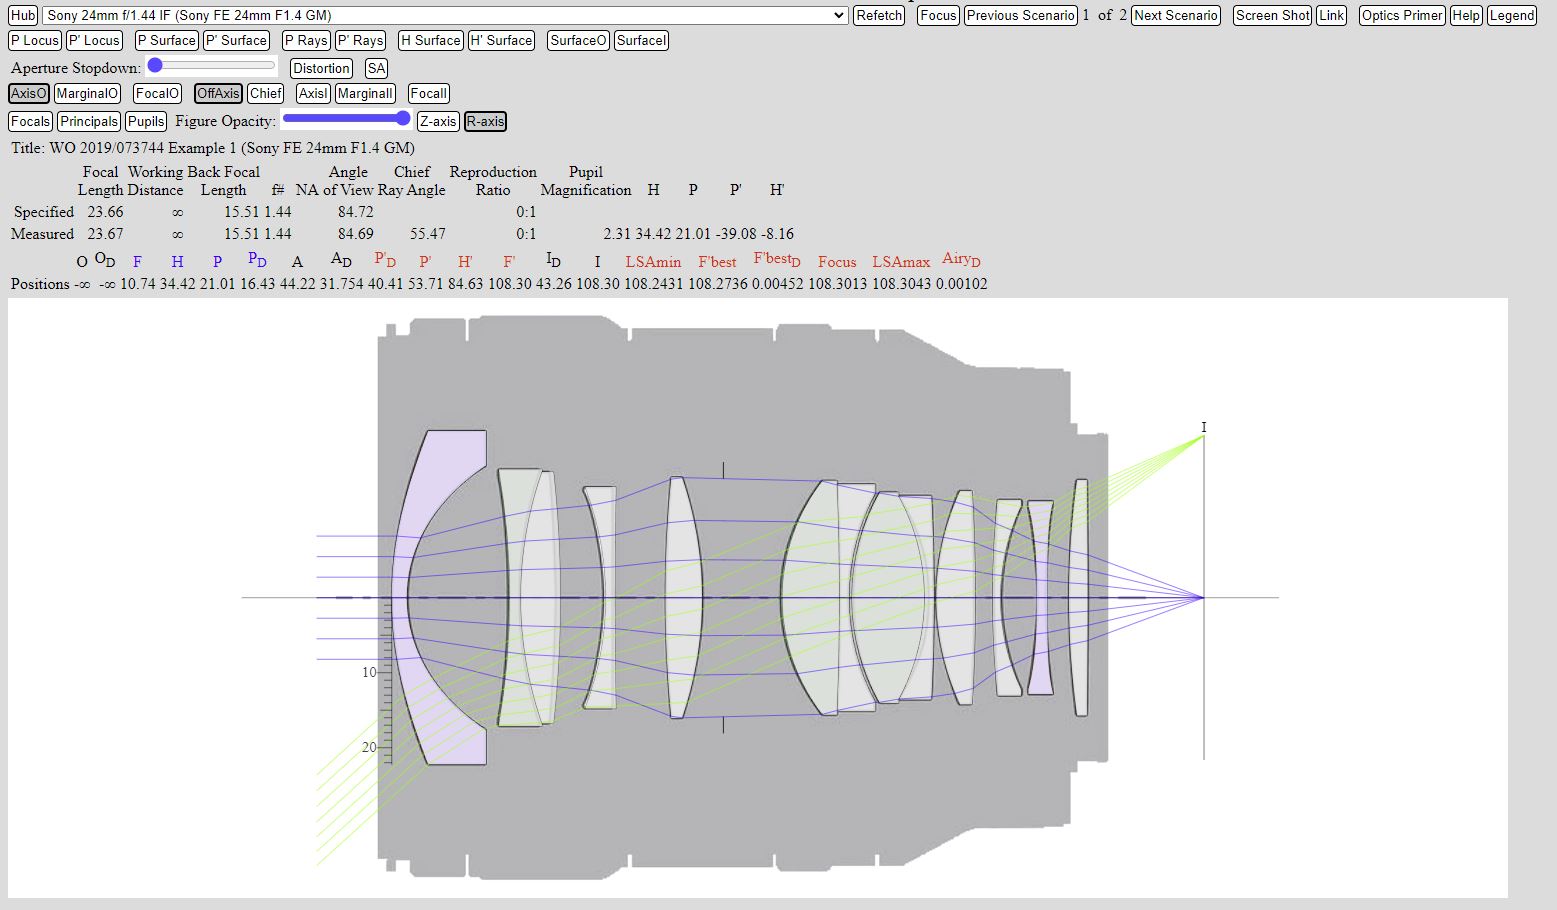Viewport: 1557px width, 910px height.
Task: Toggle the Pupils markers
Action: (x=146, y=121)
